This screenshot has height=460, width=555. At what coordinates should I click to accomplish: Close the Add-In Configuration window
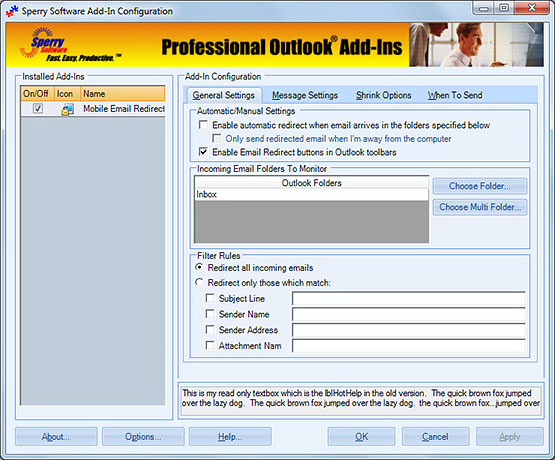point(532,8)
